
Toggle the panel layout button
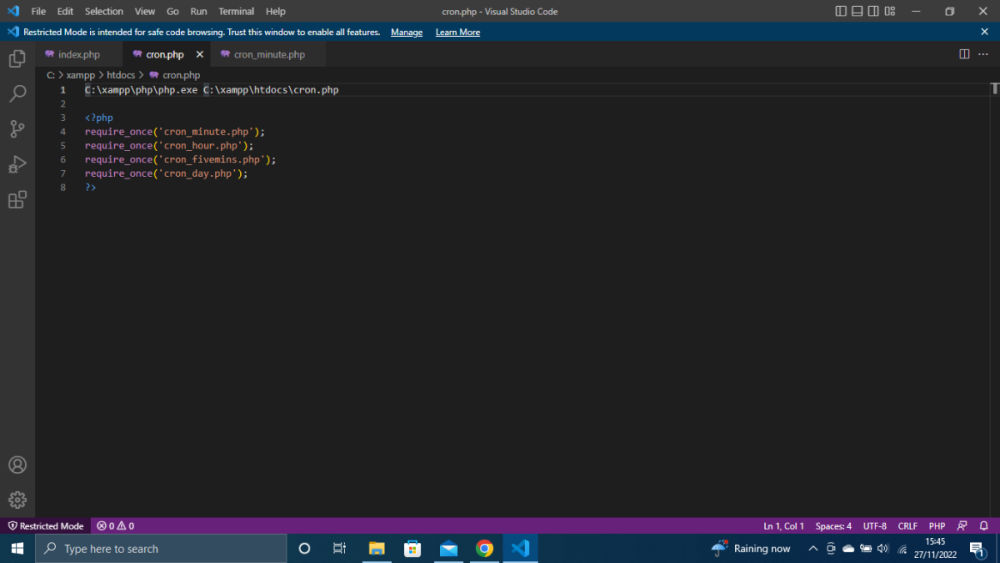pos(858,12)
